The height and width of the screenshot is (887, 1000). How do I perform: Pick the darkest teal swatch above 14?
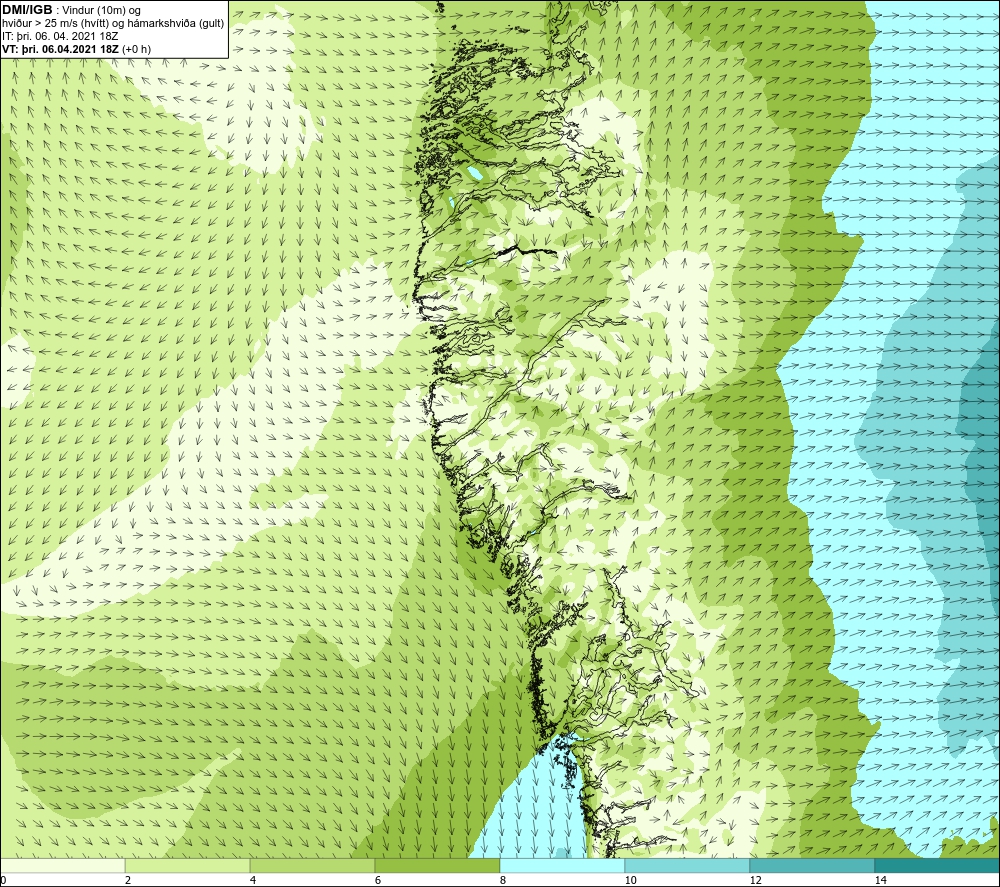(x=937, y=865)
